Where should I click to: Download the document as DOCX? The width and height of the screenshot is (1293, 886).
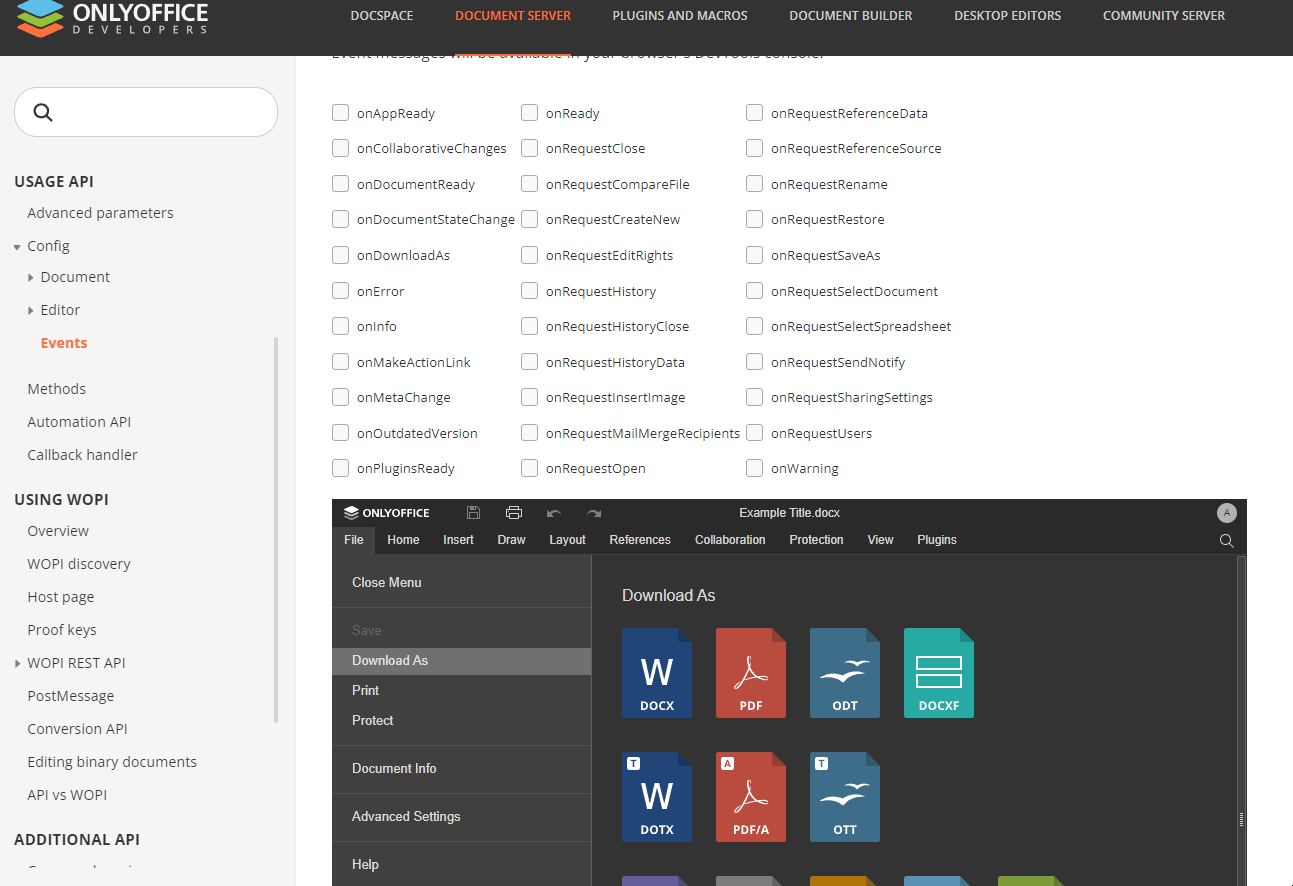point(657,673)
